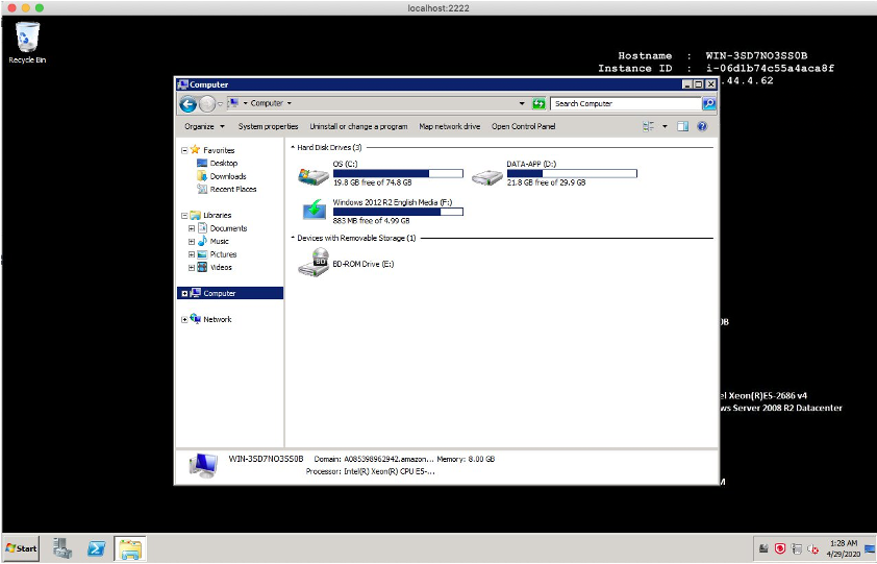Click Map network drive
The width and height of the screenshot is (877, 564).
(450, 126)
